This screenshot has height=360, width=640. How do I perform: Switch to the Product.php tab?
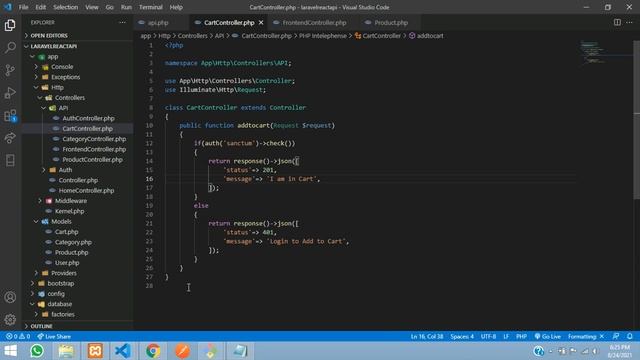click(391, 22)
